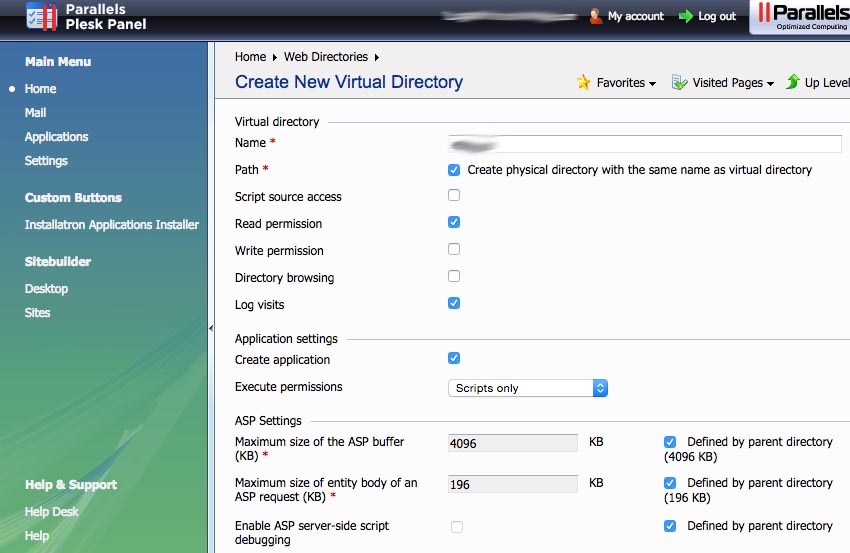
Task: Toggle Enable ASP server-side script debugging checkbox
Action: click(457, 527)
